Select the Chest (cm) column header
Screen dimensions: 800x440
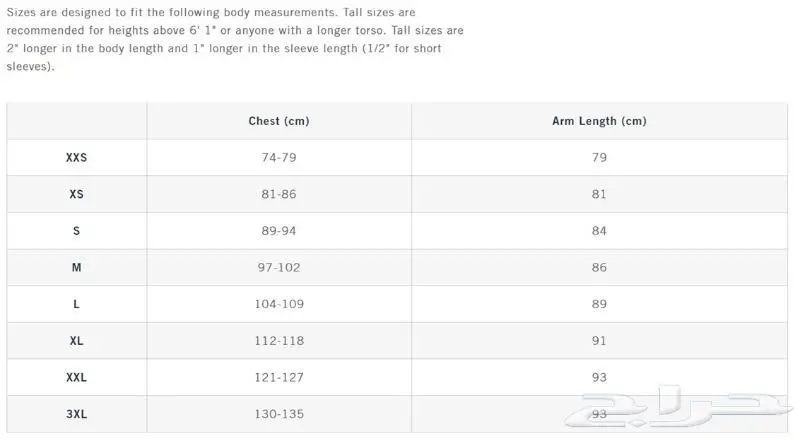click(x=279, y=121)
